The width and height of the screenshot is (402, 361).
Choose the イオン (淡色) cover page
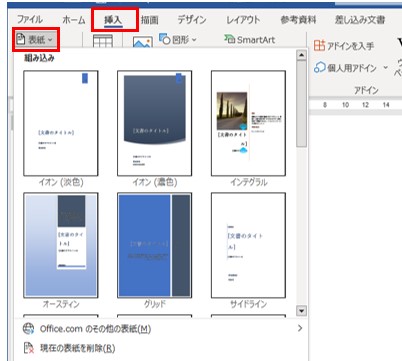[x=61, y=129]
